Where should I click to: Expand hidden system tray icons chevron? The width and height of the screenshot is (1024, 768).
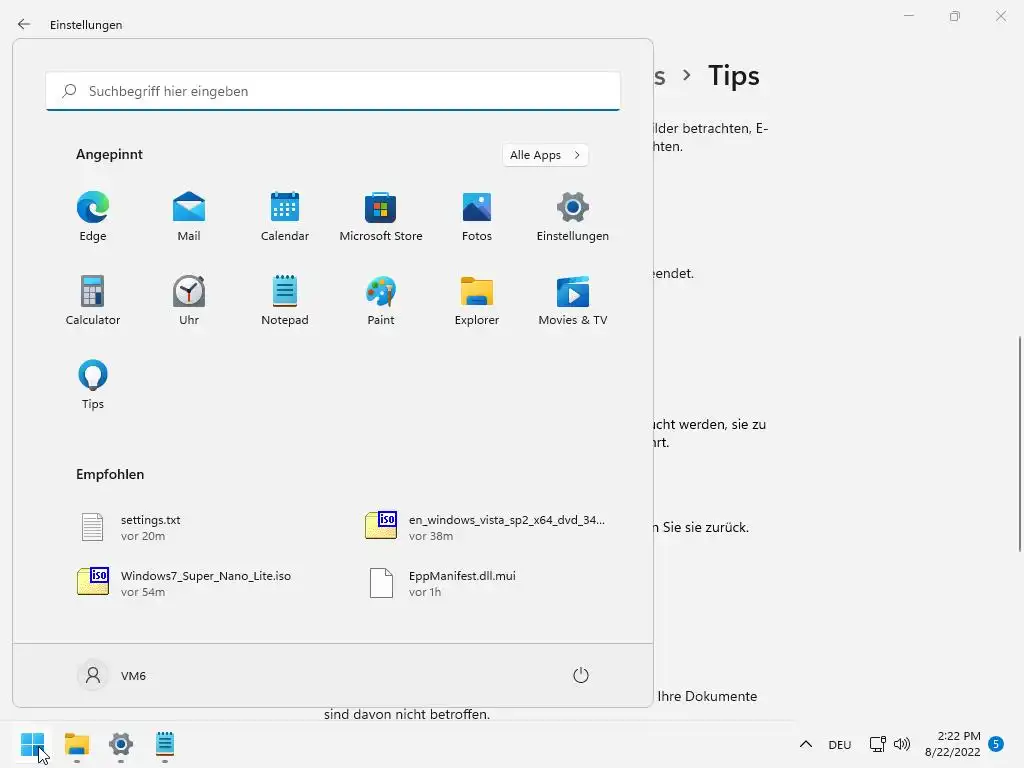click(806, 744)
